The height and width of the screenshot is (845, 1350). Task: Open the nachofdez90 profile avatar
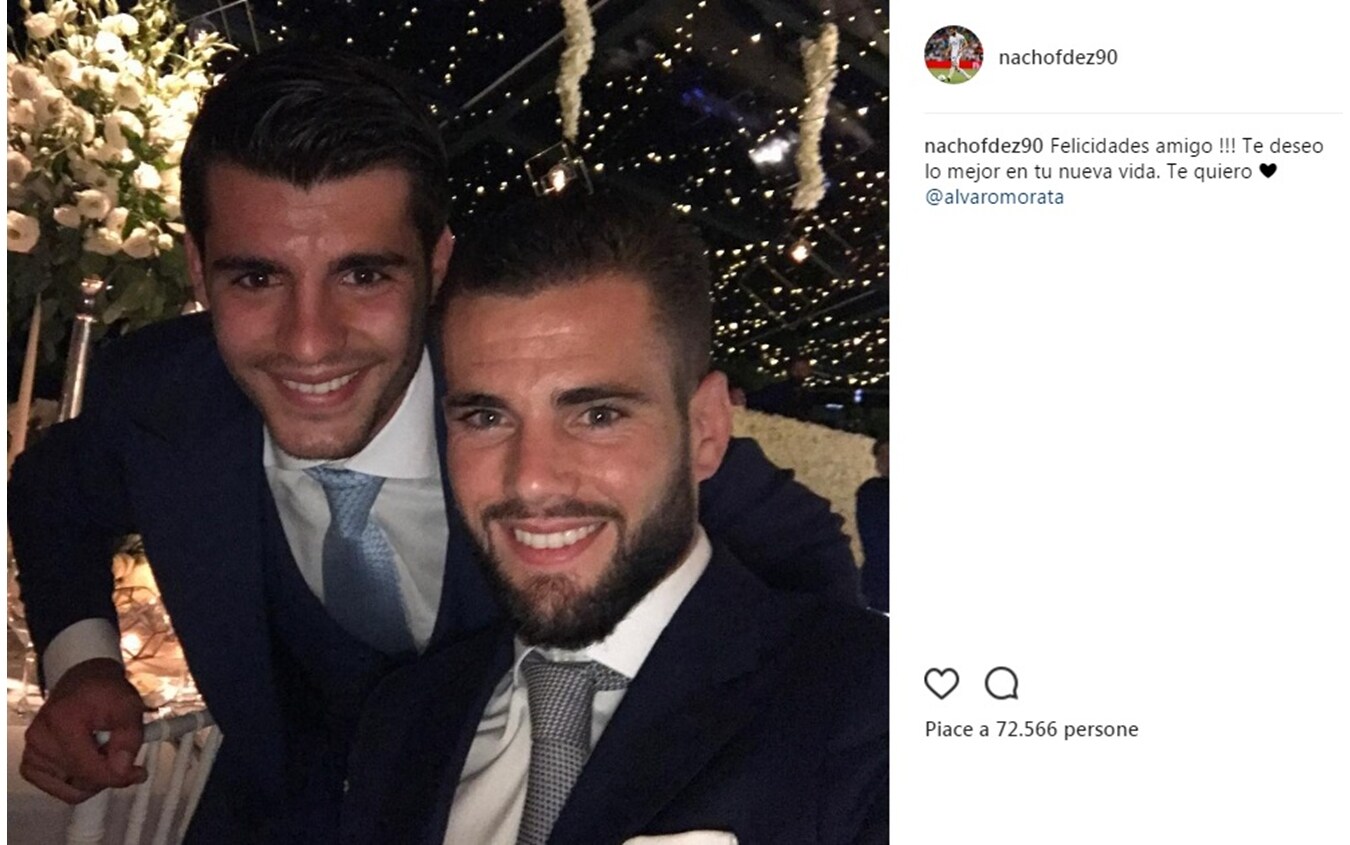pos(953,55)
